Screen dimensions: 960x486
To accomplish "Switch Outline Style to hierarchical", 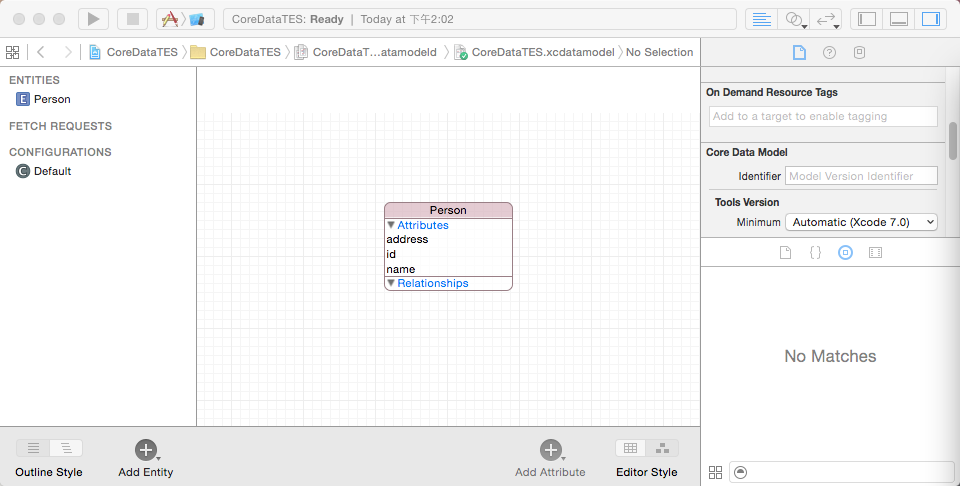I will (66, 448).
